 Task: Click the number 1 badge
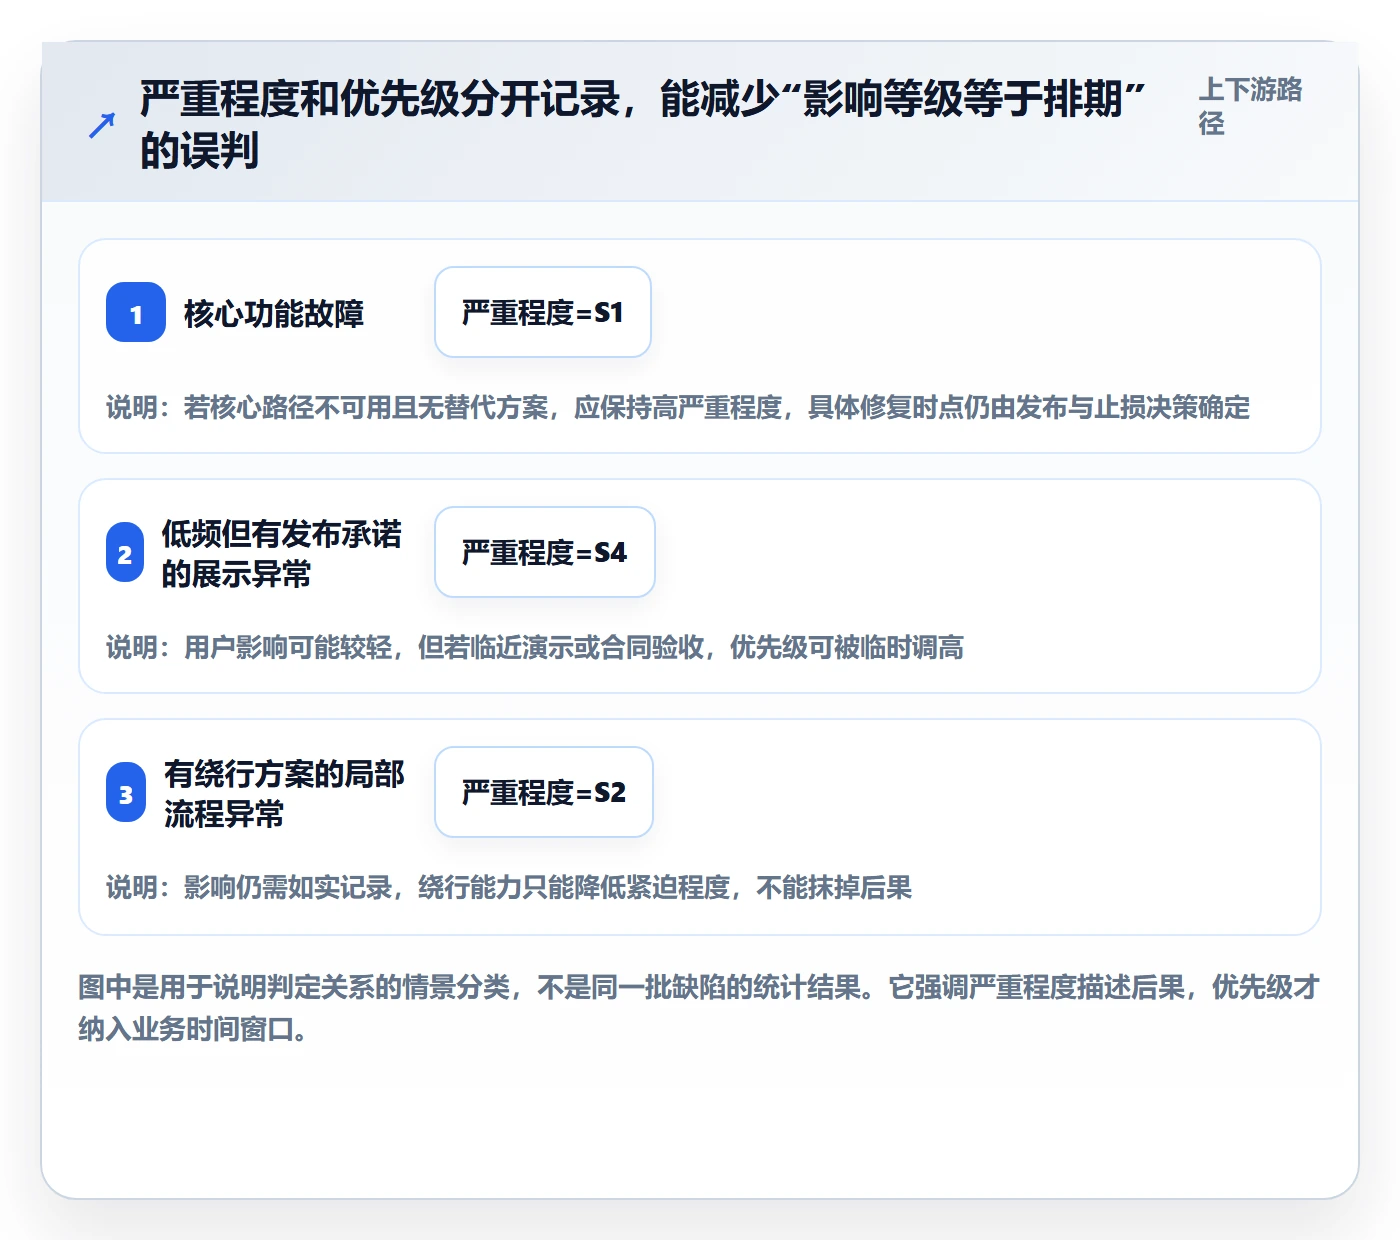(136, 312)
